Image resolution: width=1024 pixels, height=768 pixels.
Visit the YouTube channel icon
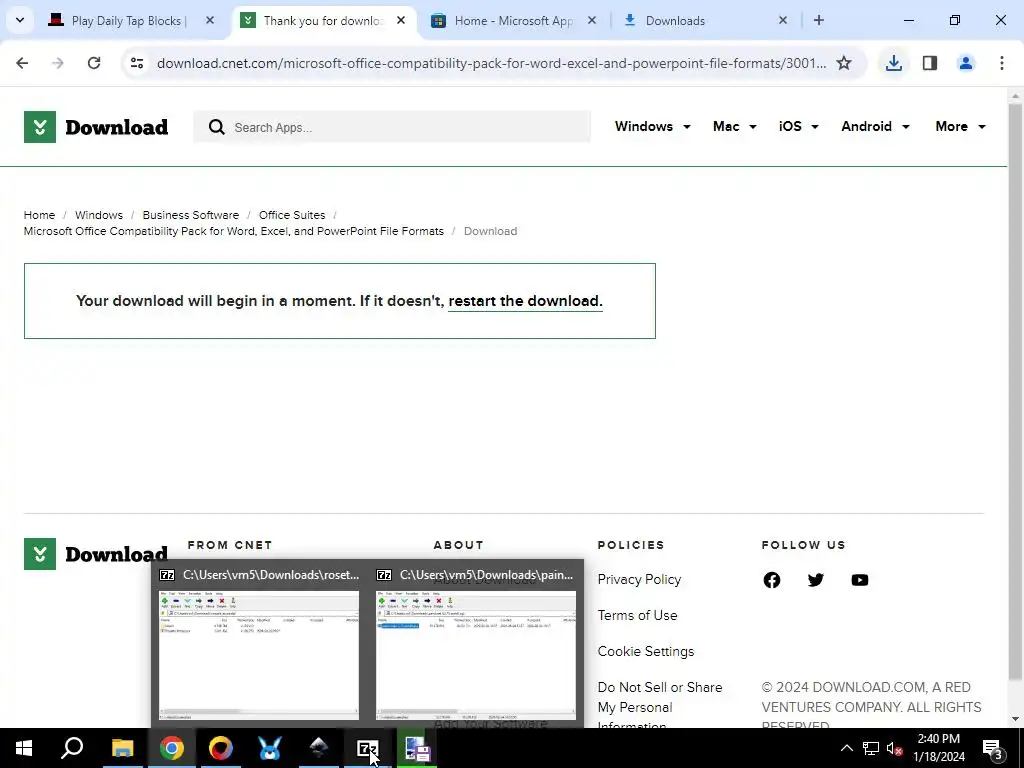pos(859,580)
